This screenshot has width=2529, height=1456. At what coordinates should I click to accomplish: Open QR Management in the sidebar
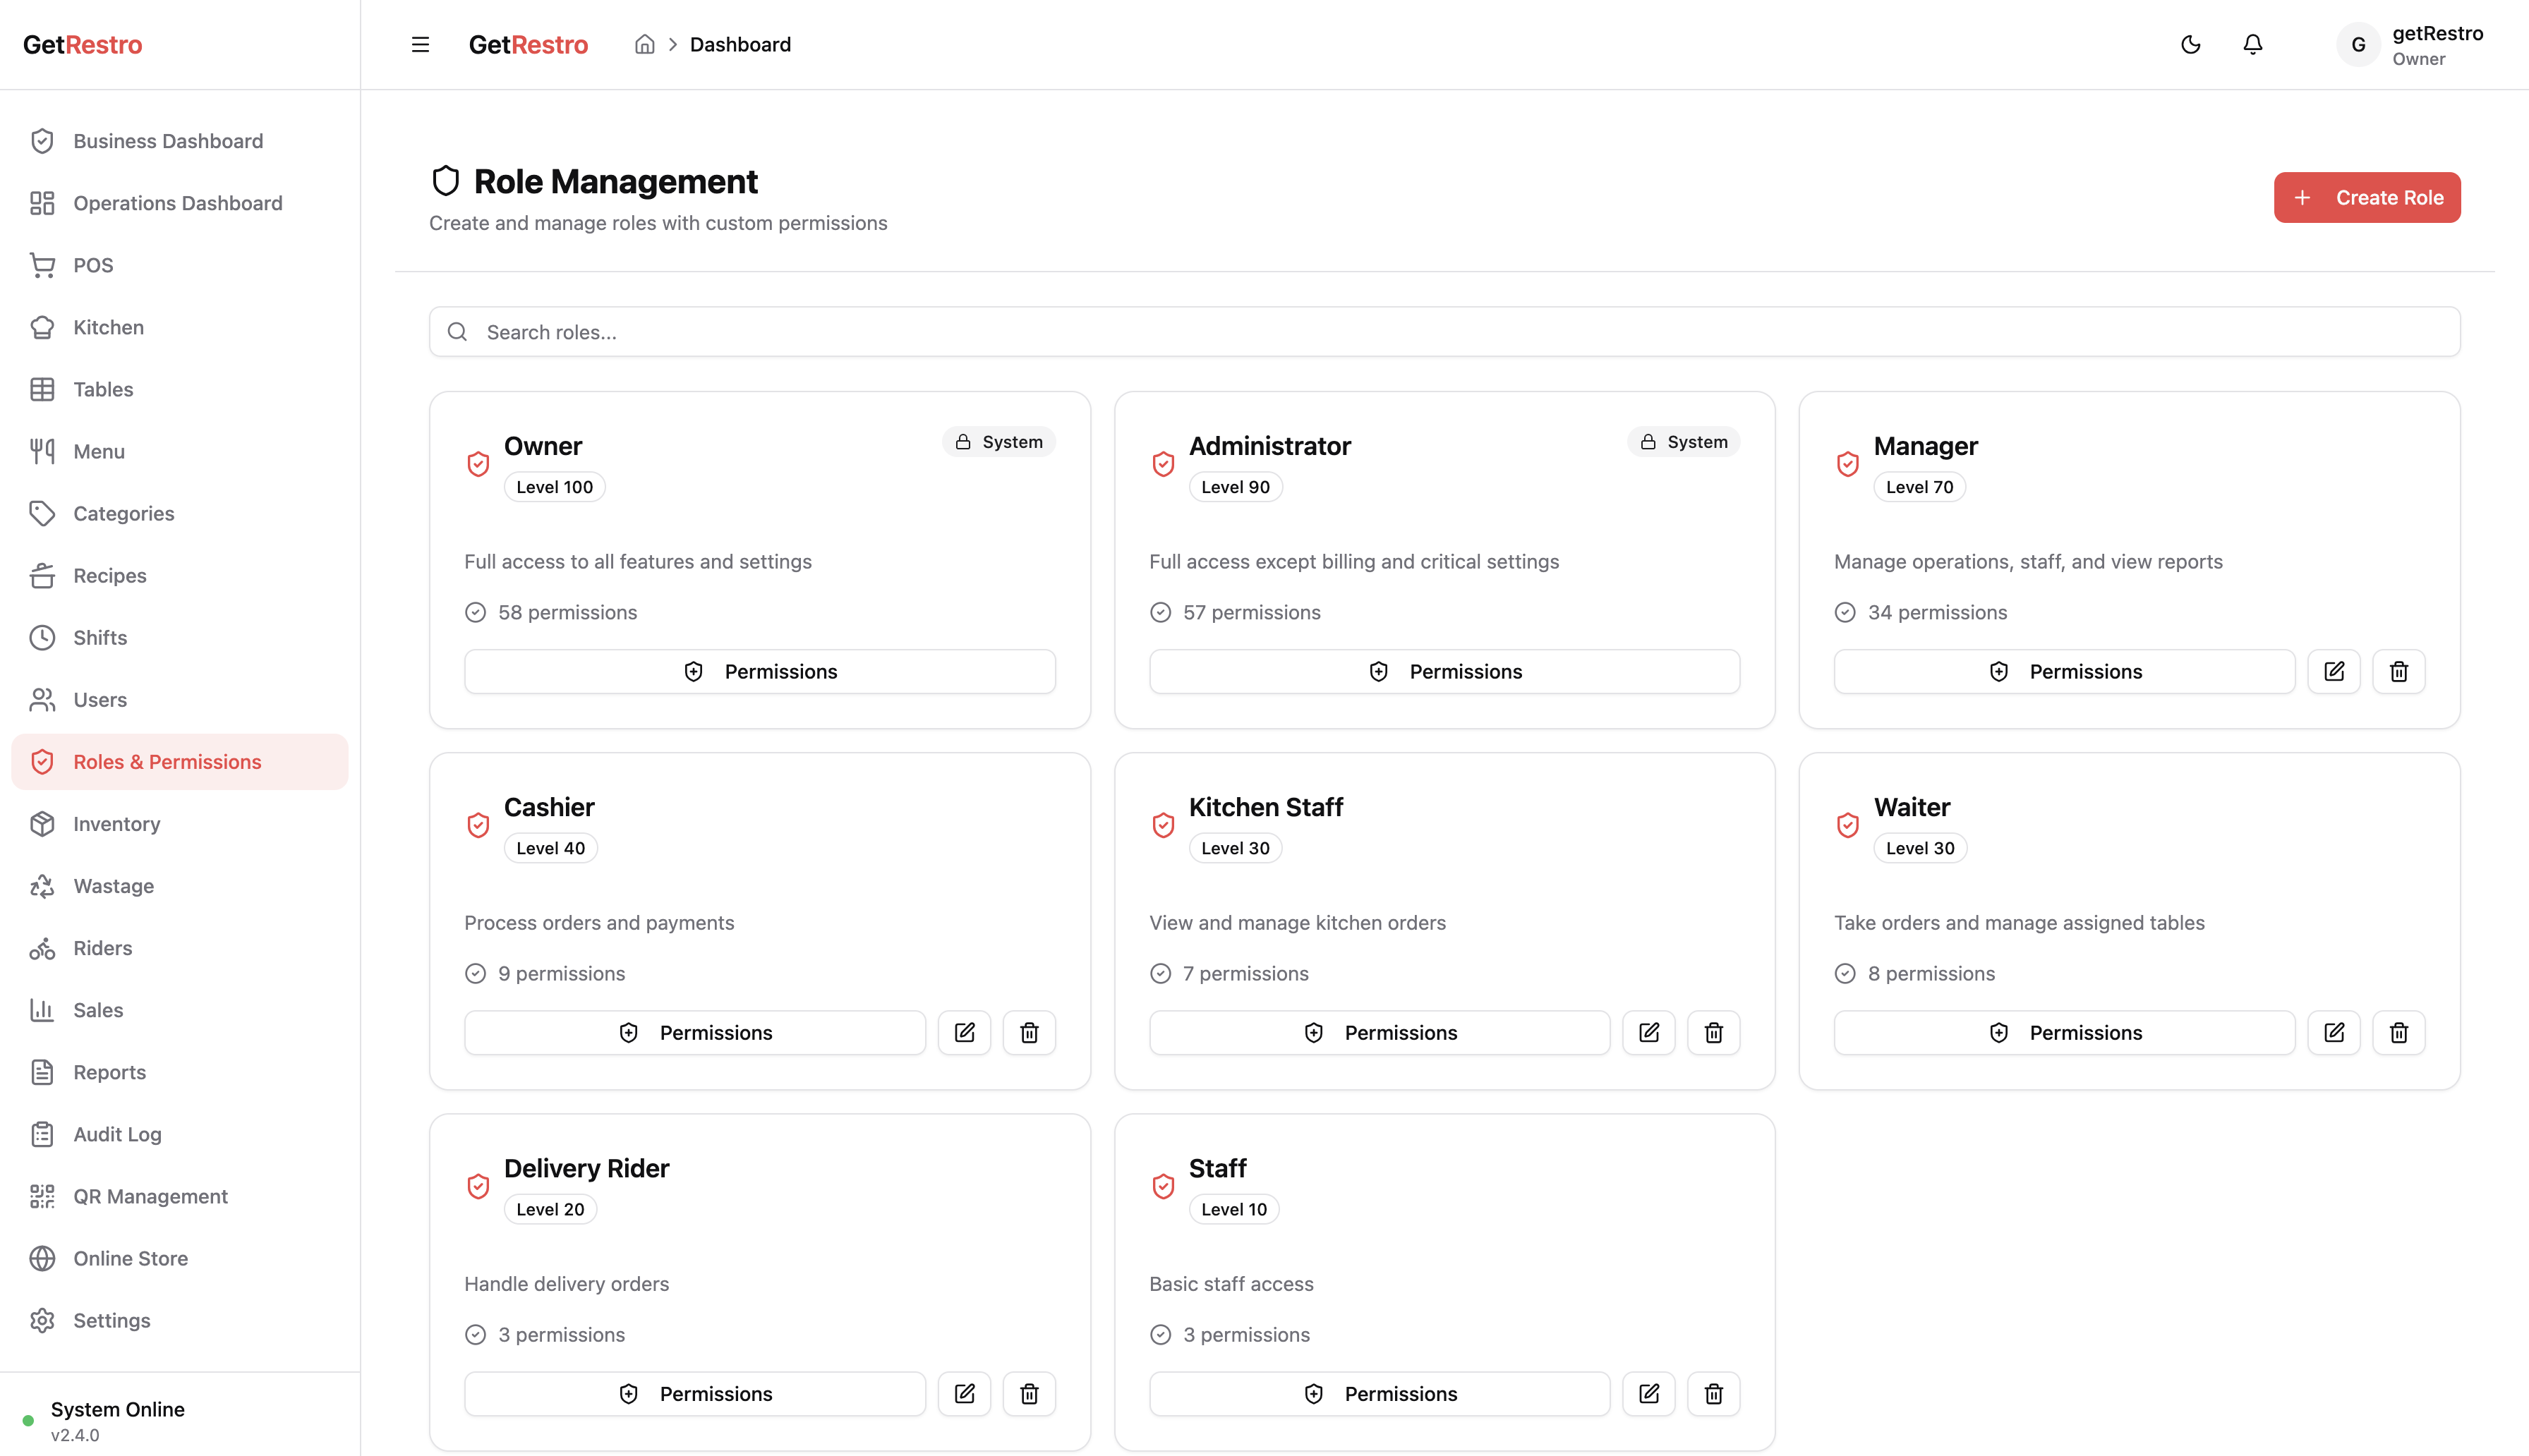coord(150,1196)
